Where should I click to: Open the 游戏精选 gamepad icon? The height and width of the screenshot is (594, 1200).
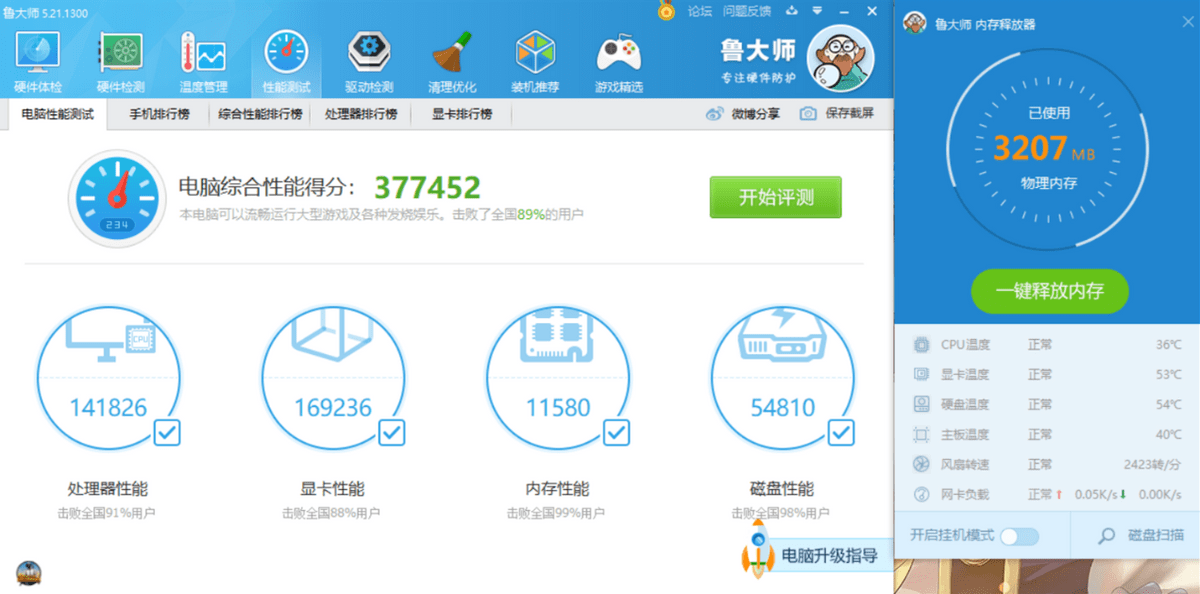tap(619, 51)
